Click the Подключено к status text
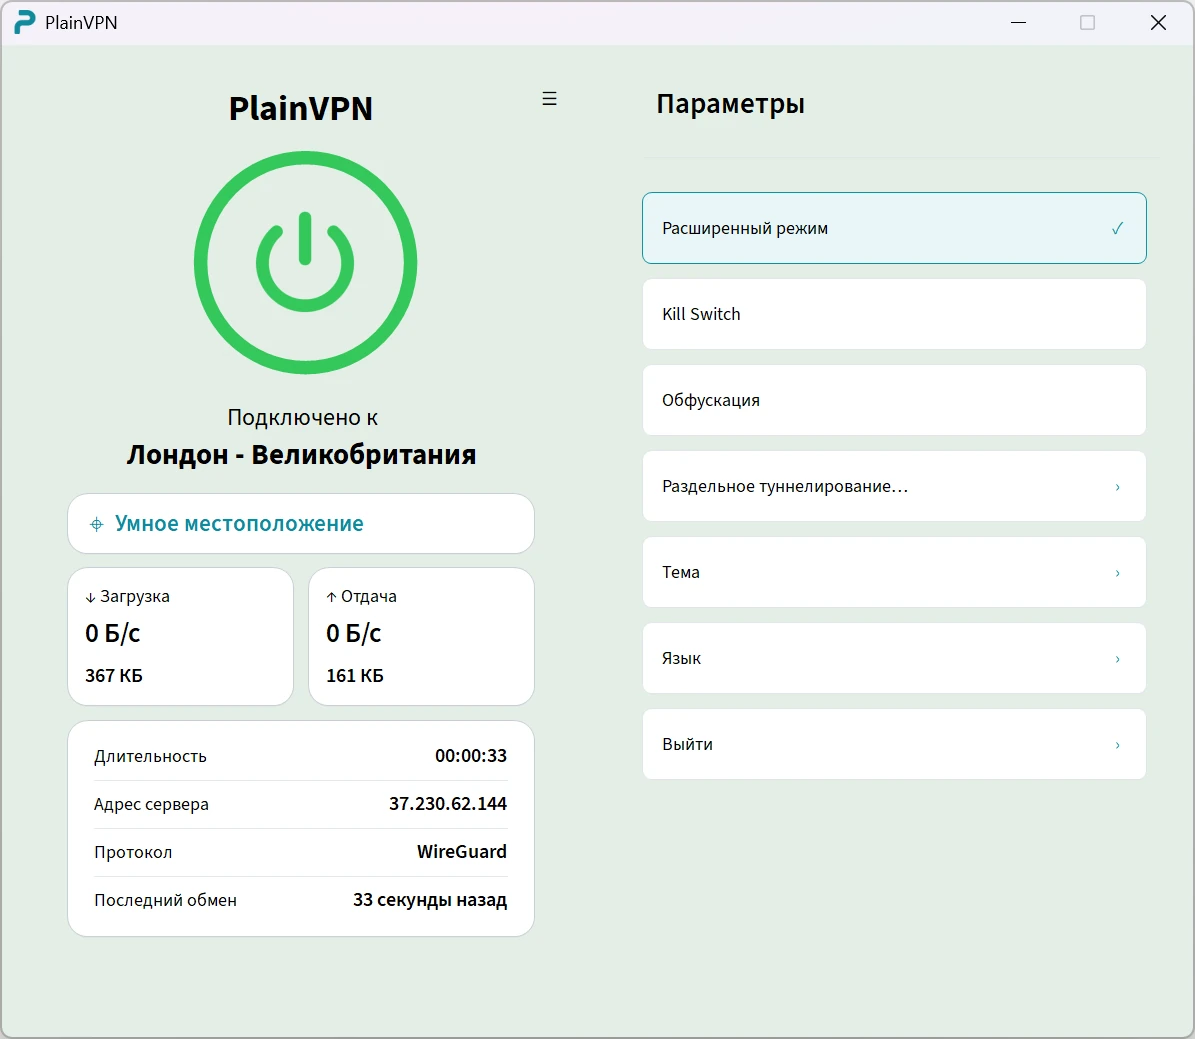Screen dimensions: 1195x1039 pos(303,417)
